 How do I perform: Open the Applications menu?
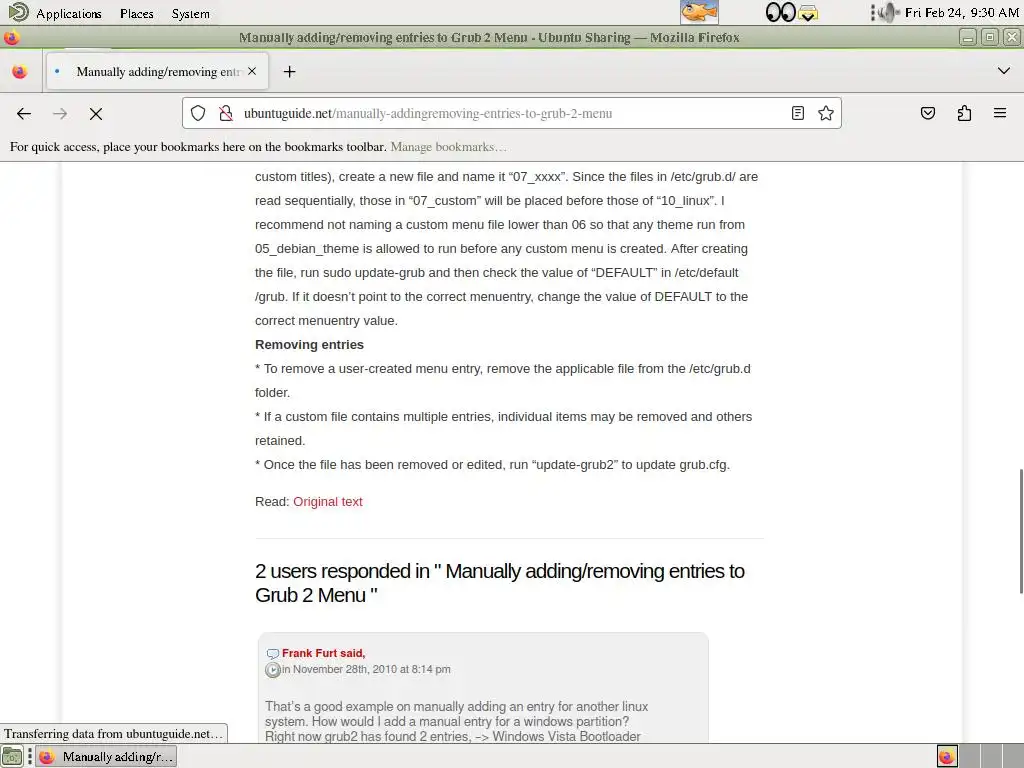[69, 13]
